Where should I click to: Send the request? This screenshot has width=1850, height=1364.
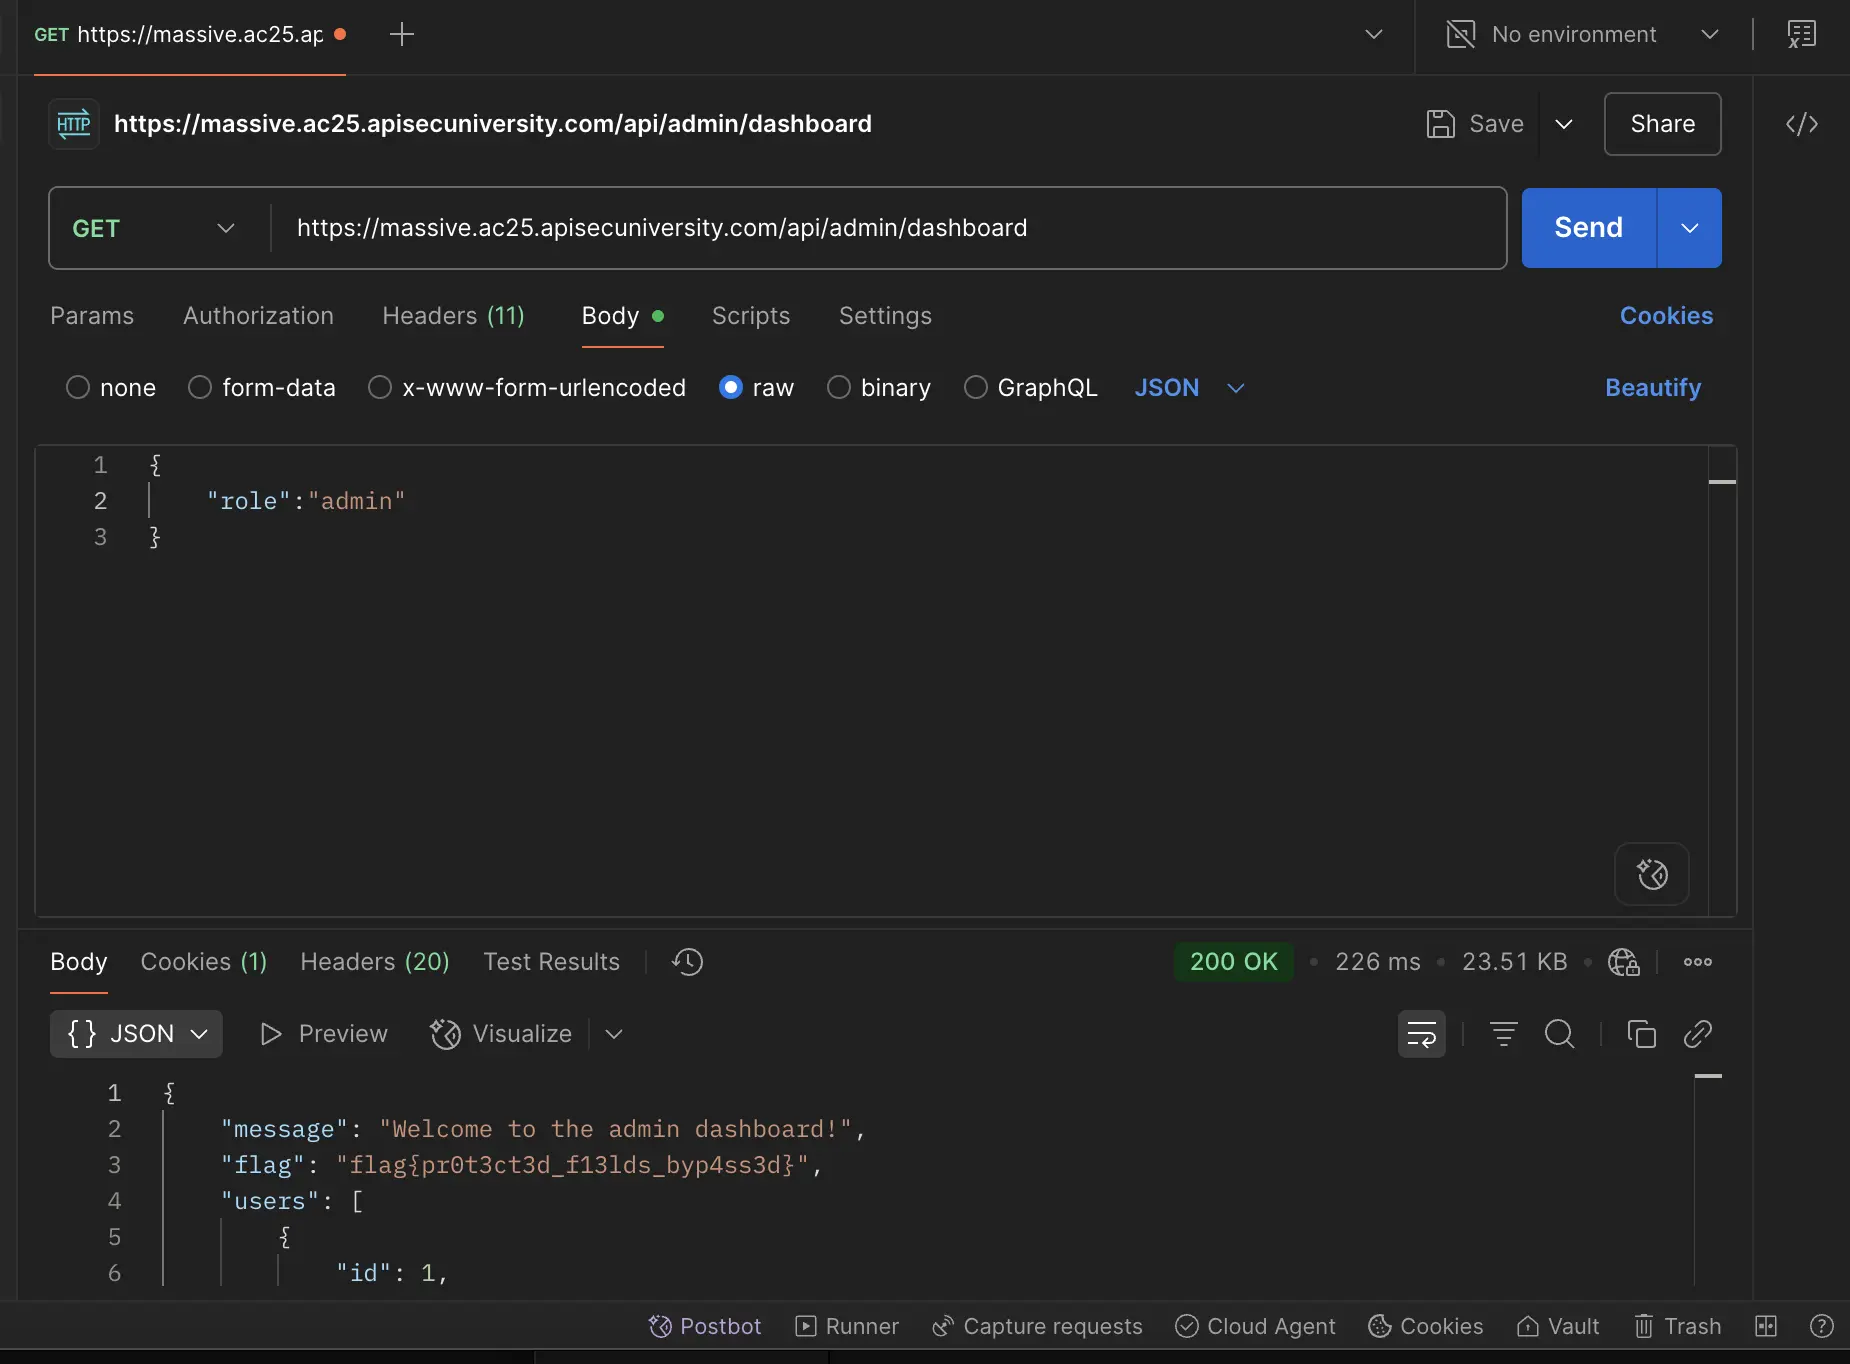(1588, 228)
